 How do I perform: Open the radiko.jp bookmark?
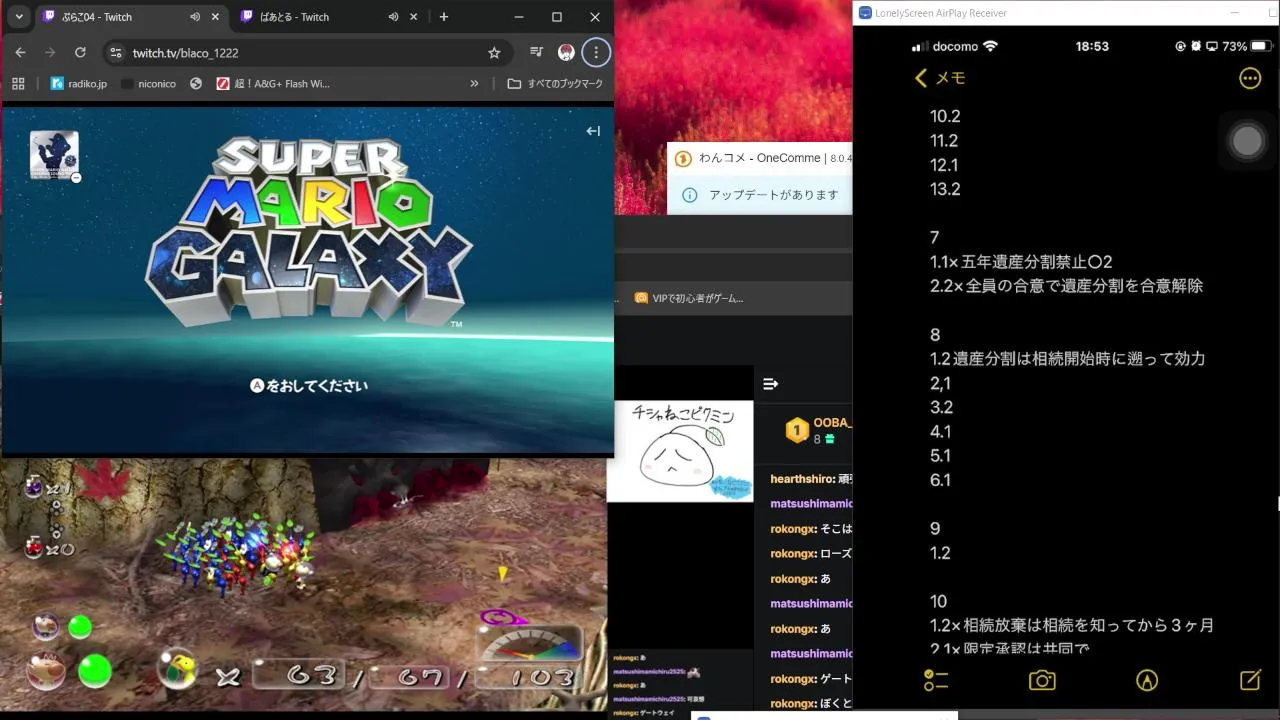pos(79,84)
